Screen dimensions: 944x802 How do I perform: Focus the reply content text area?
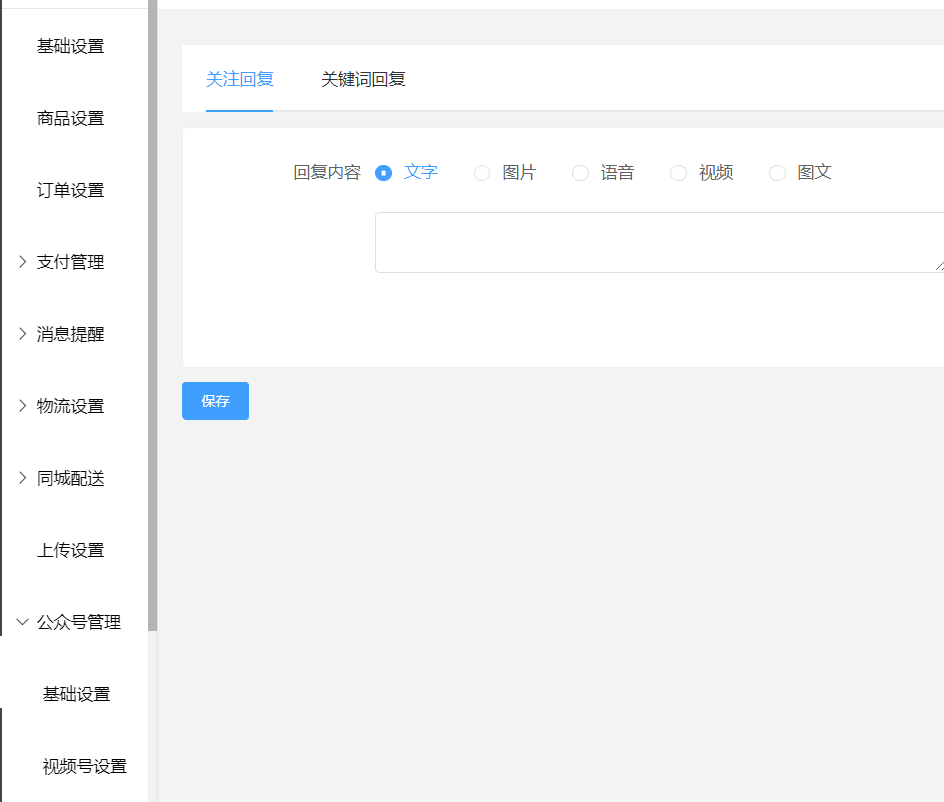pos(659,242)
